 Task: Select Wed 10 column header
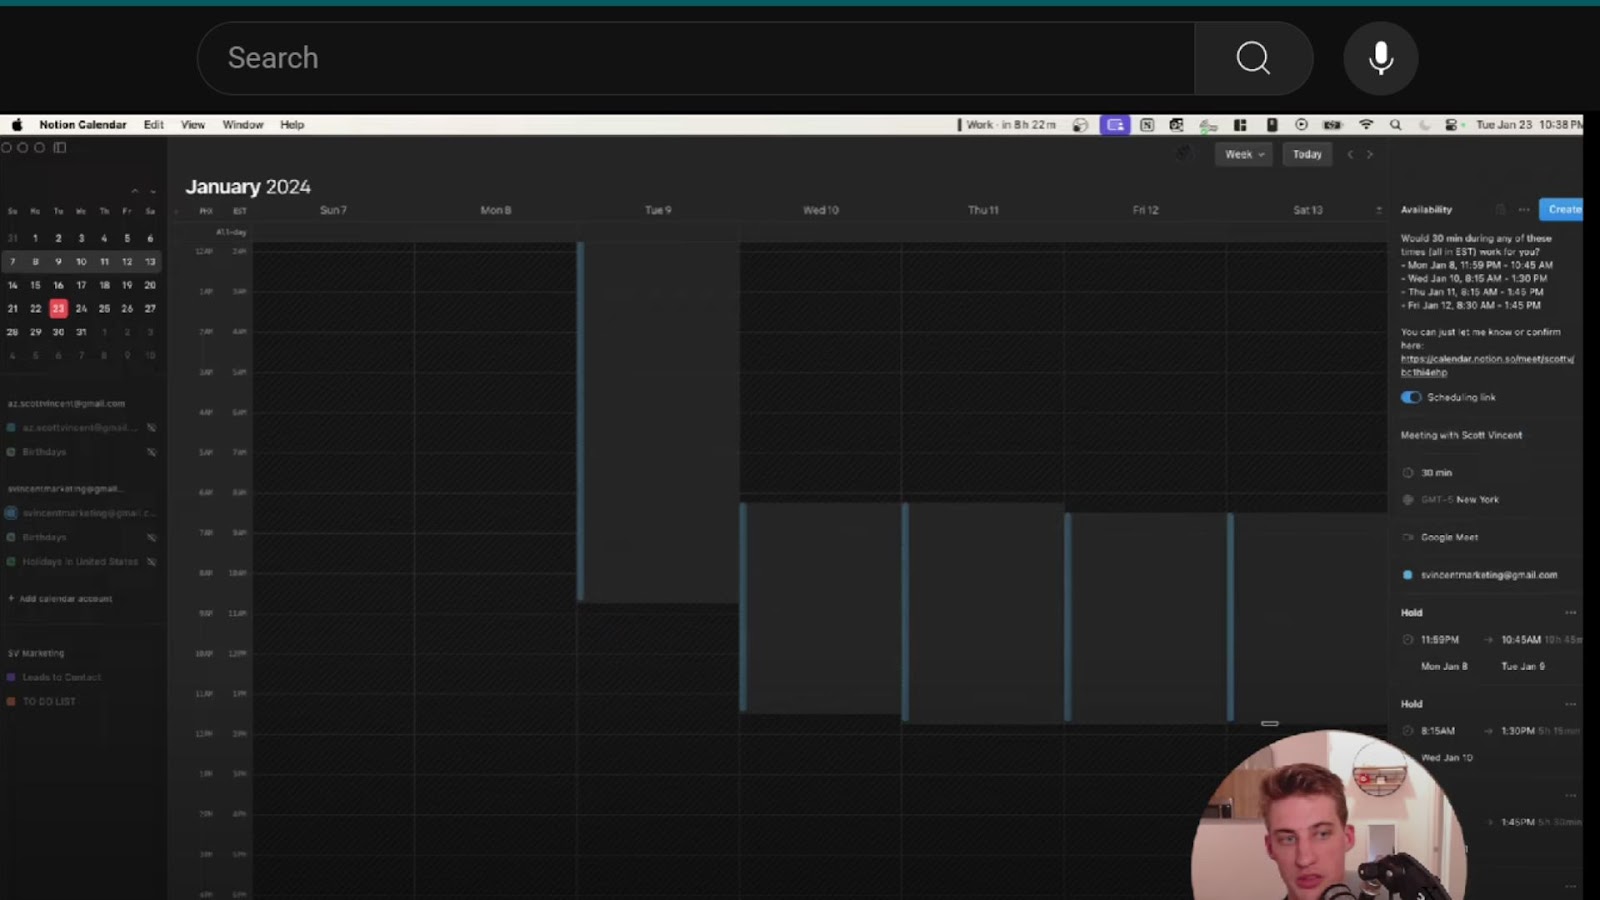[x=820, y=210]
